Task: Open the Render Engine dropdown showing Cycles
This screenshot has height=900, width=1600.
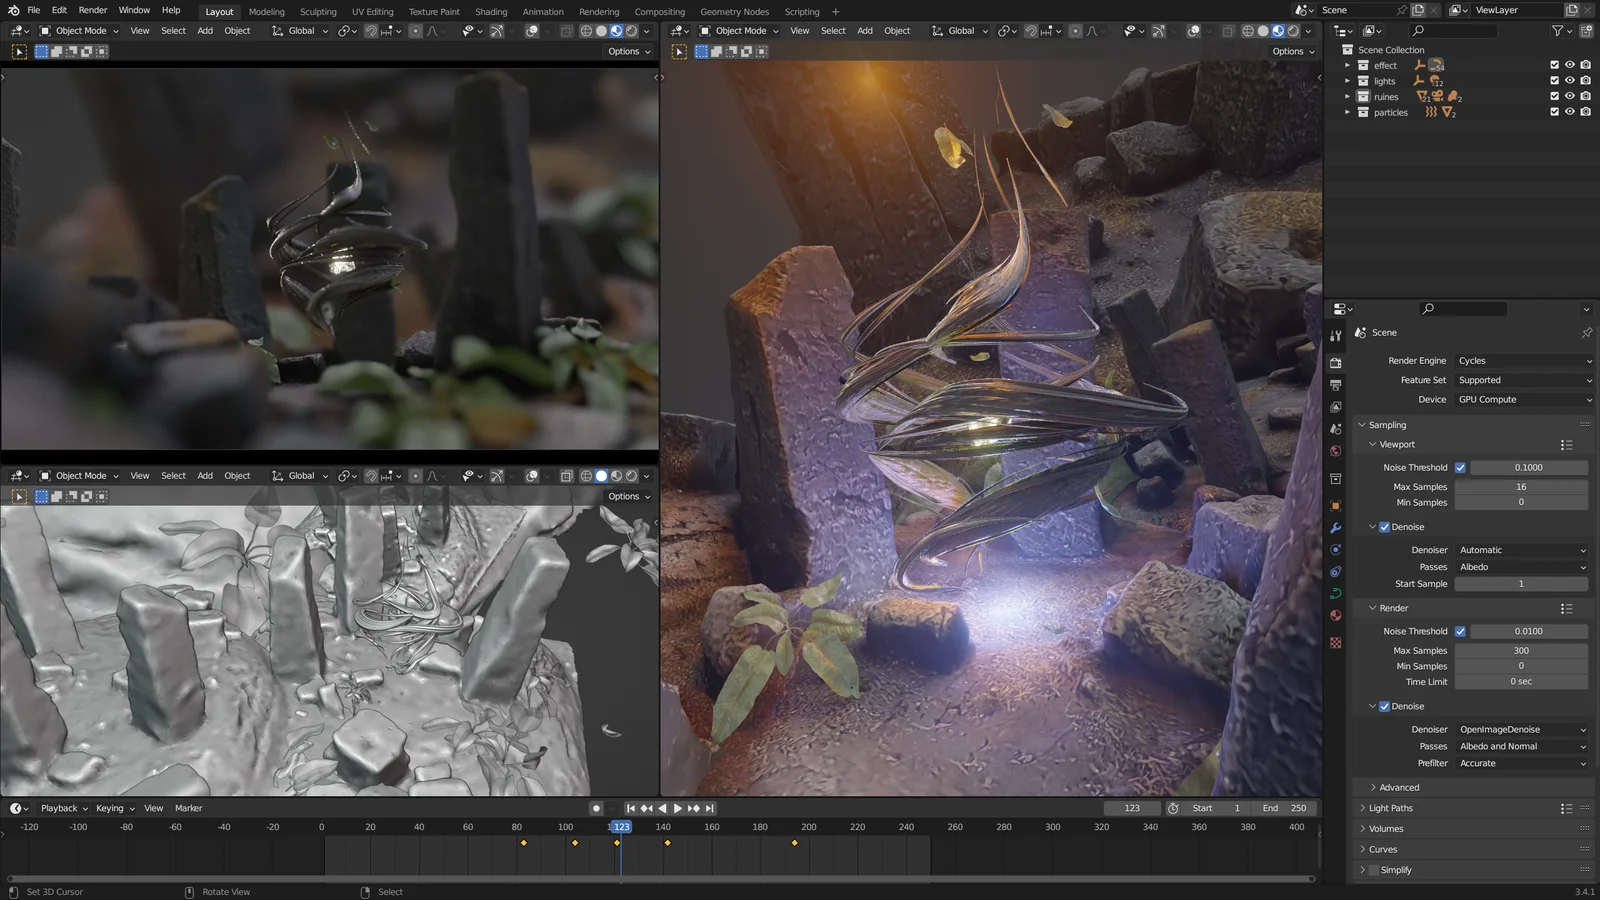Action: (x=1522, y=360)
